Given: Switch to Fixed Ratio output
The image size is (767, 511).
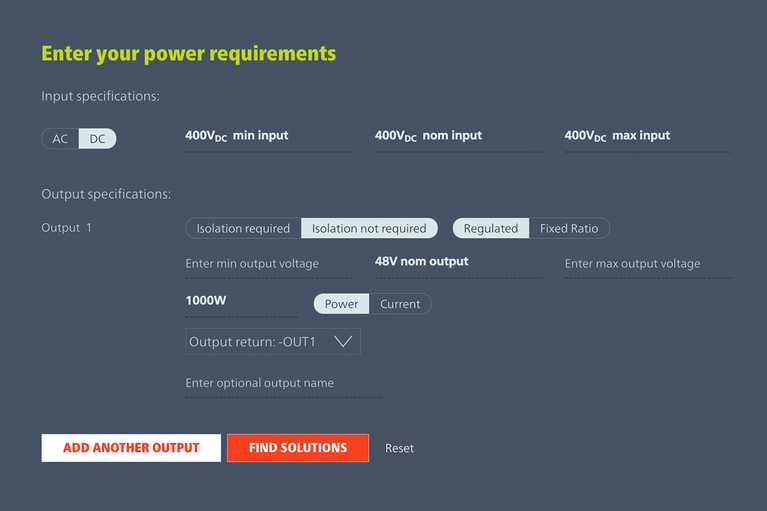Looking at the screenshot, I should point(568,229).
